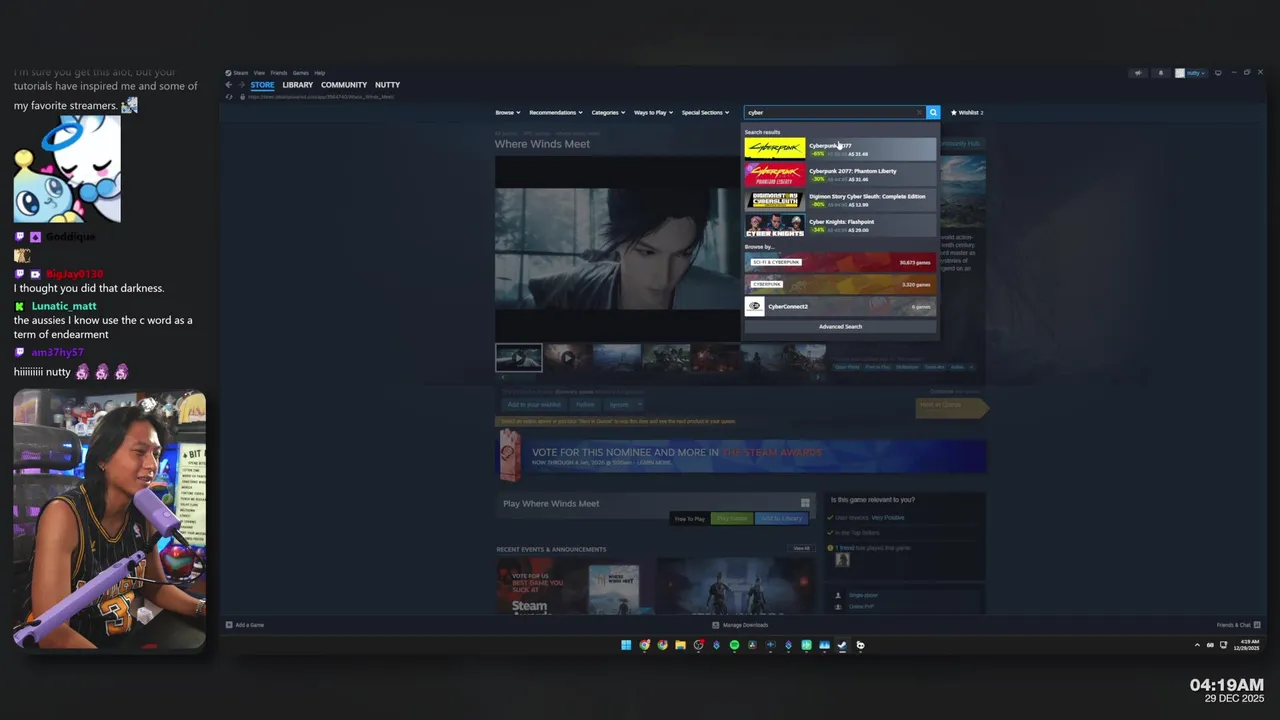Click the Windows platform icon in purchase box
The image size is (1280, 720).
[805, 503]
